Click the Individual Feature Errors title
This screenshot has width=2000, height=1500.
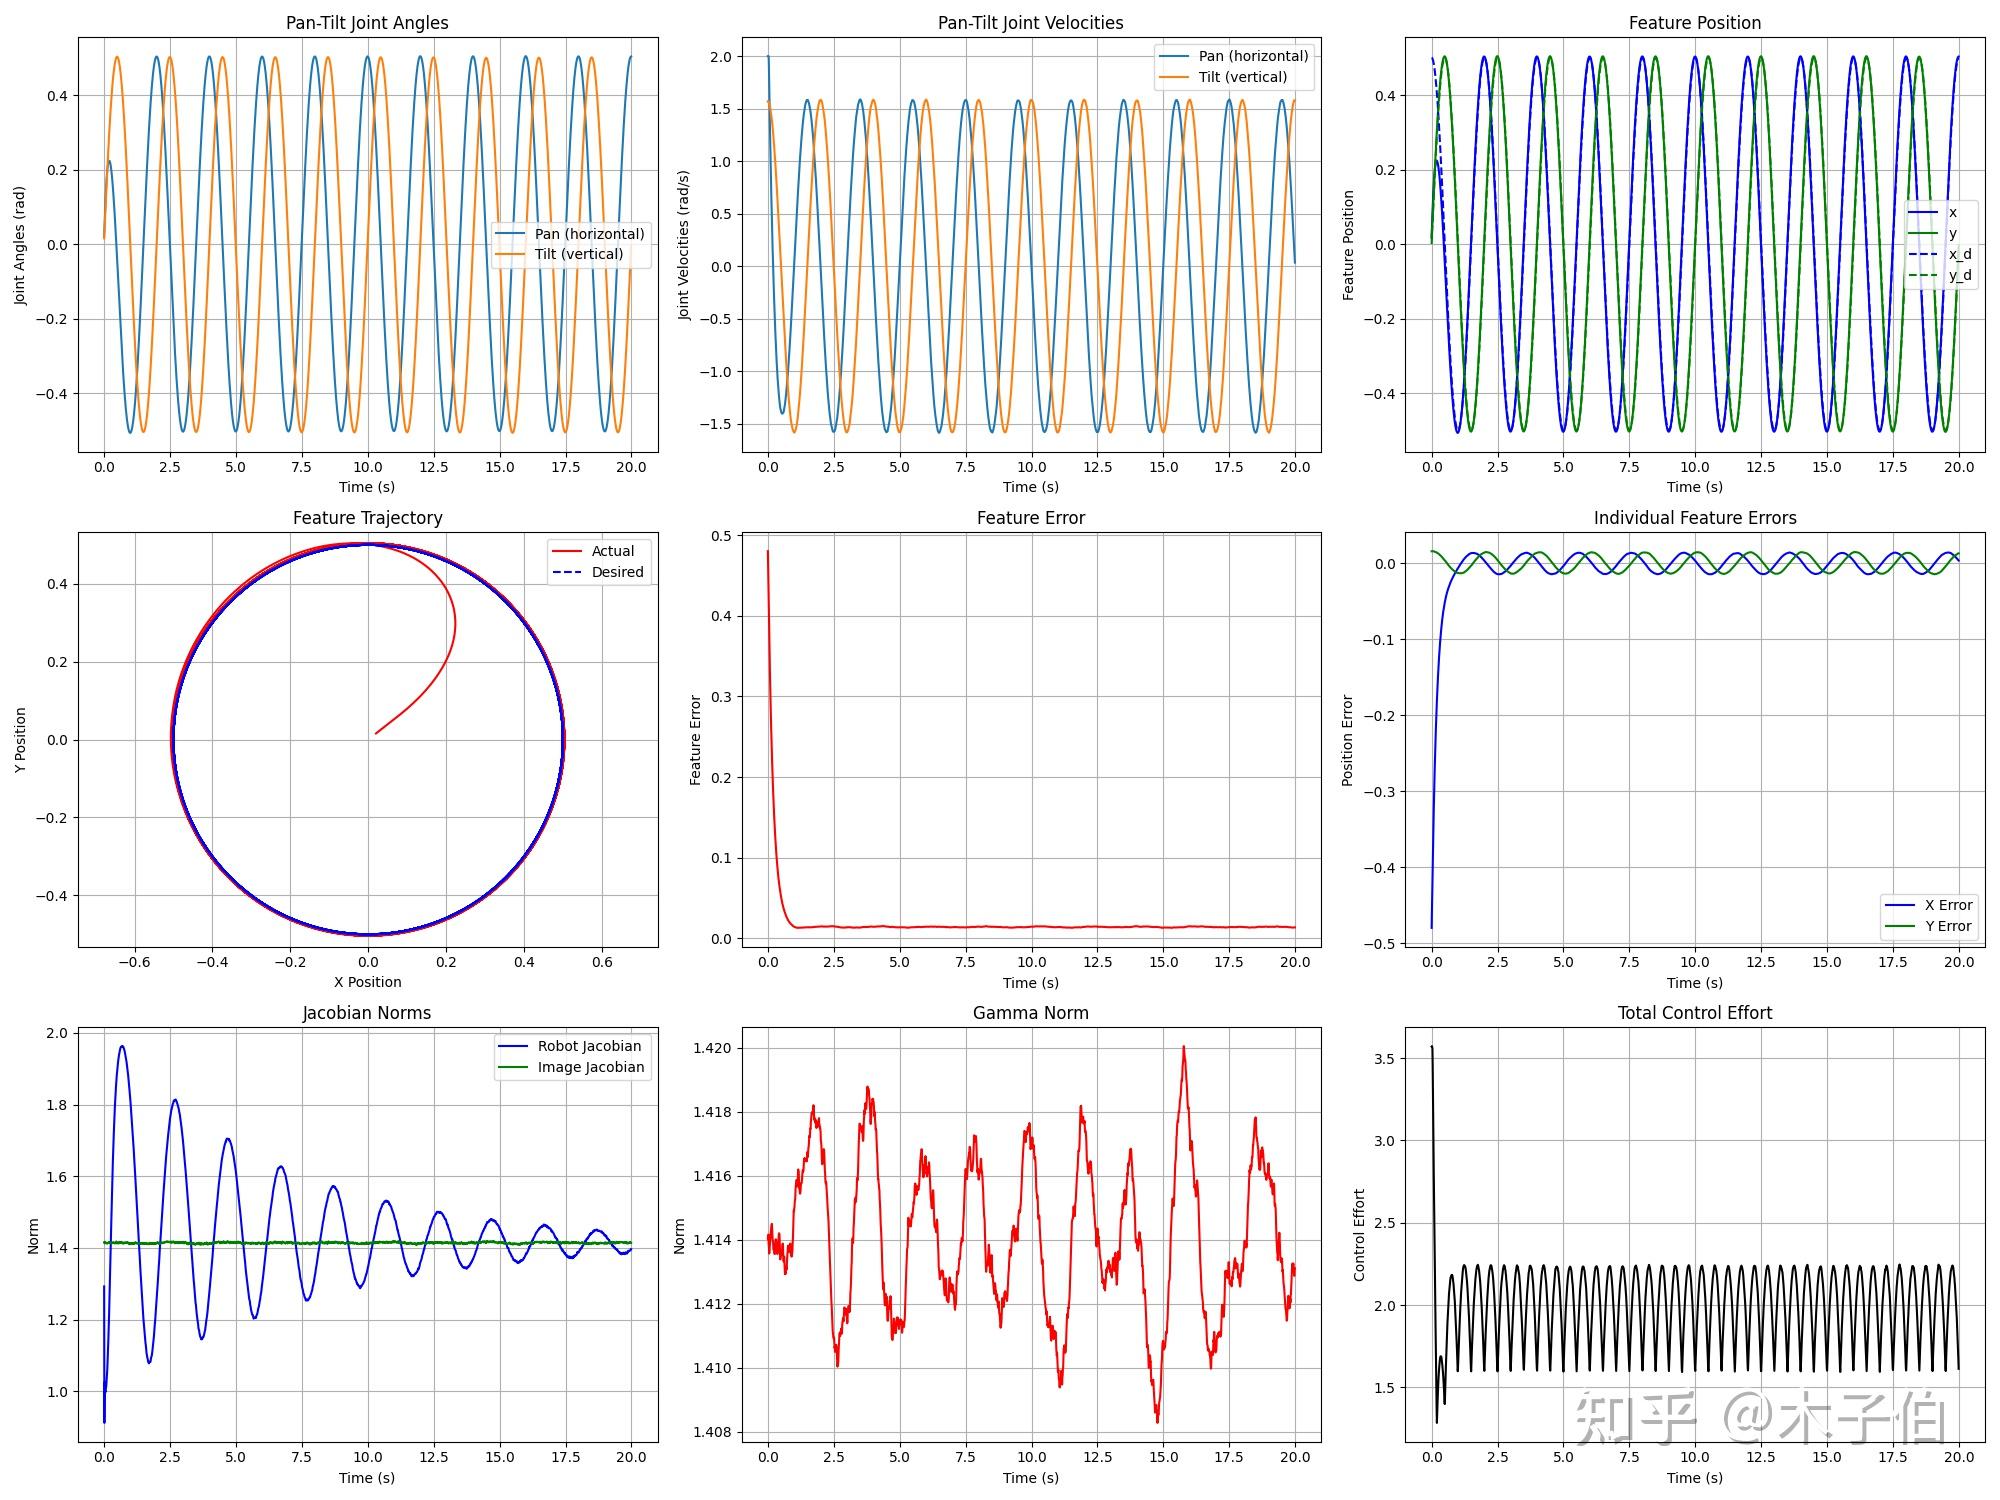coord(1694,518)
